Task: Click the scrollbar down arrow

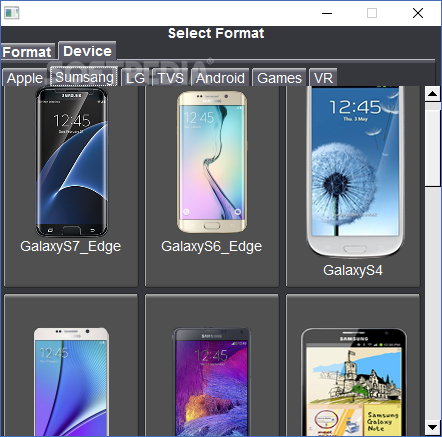Action: (x=433, y=427)
